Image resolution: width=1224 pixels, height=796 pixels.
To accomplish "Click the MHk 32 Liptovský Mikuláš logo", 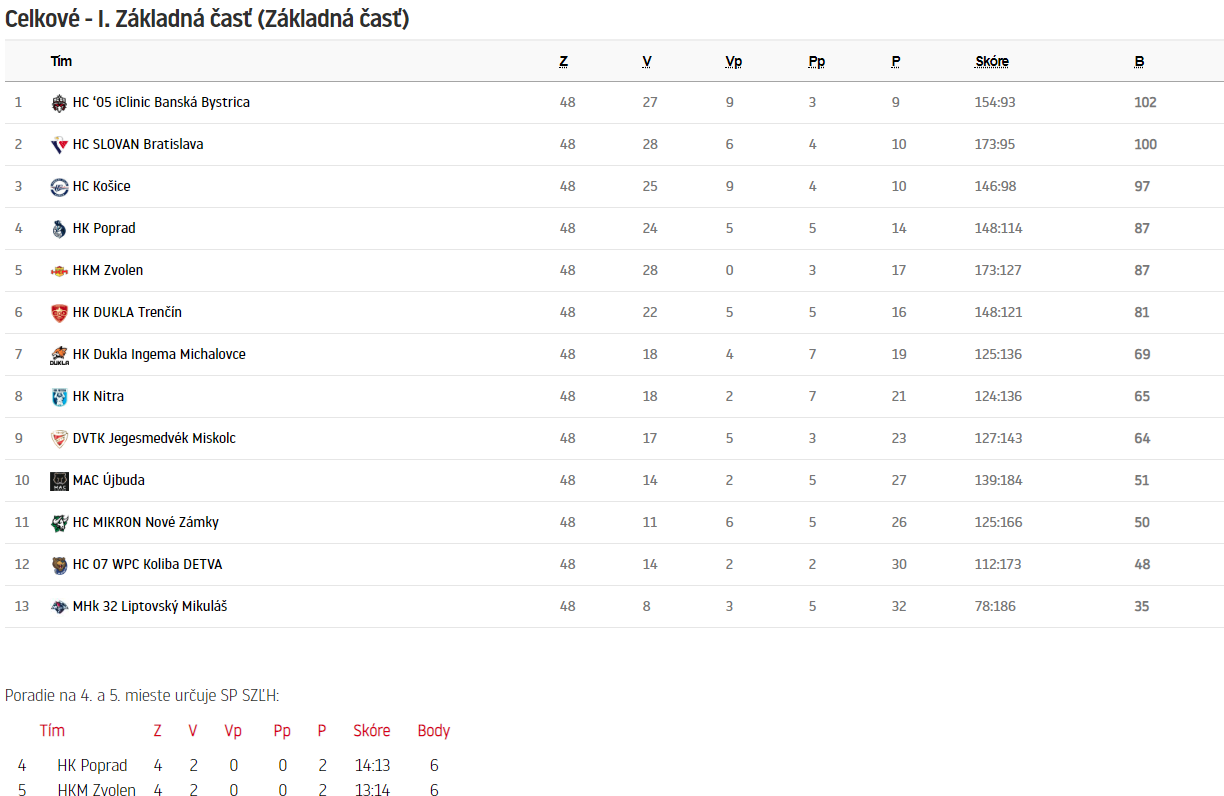I will tap(59, 607).
